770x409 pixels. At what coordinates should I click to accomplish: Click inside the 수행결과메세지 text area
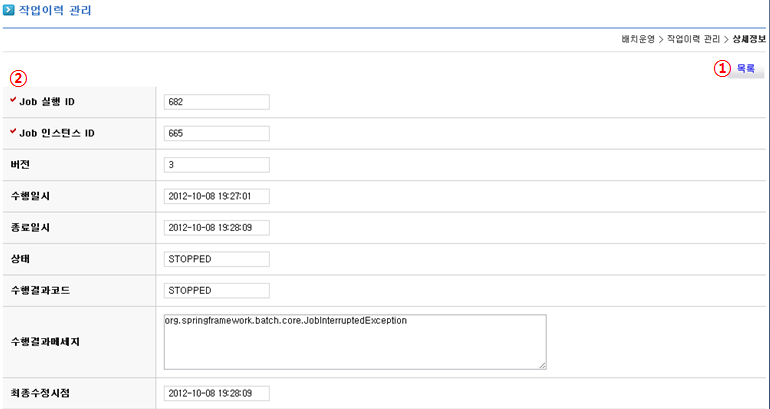coord(355,342)
